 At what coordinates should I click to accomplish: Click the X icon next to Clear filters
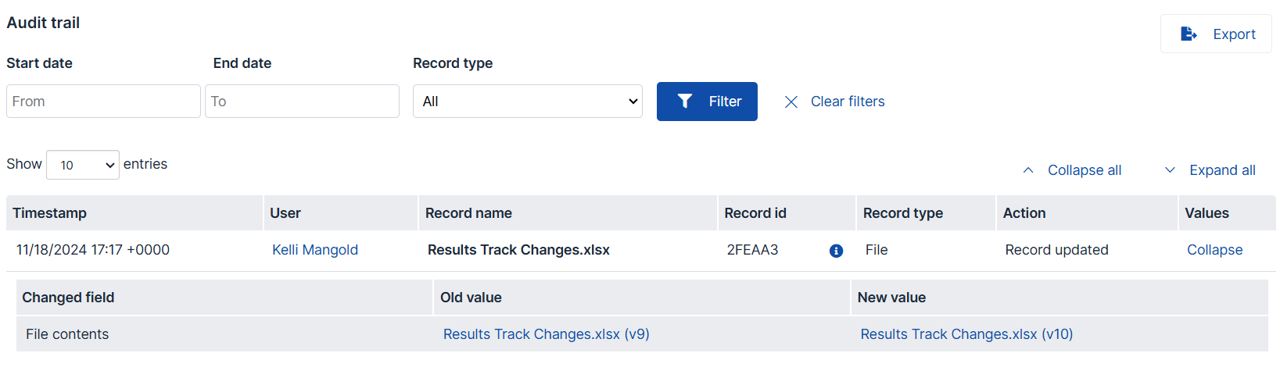[x=791, y=102]
